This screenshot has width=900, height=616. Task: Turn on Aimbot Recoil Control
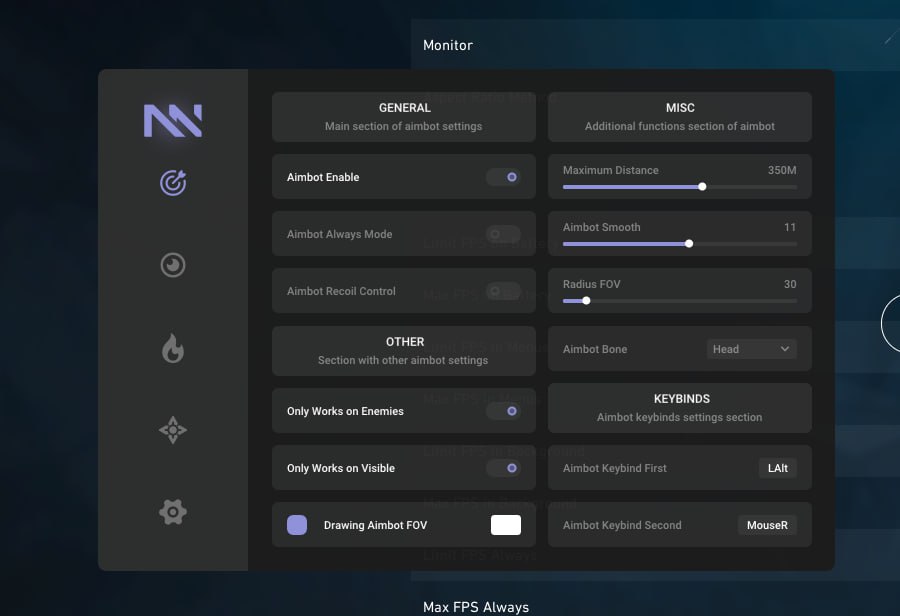point(503,291)
